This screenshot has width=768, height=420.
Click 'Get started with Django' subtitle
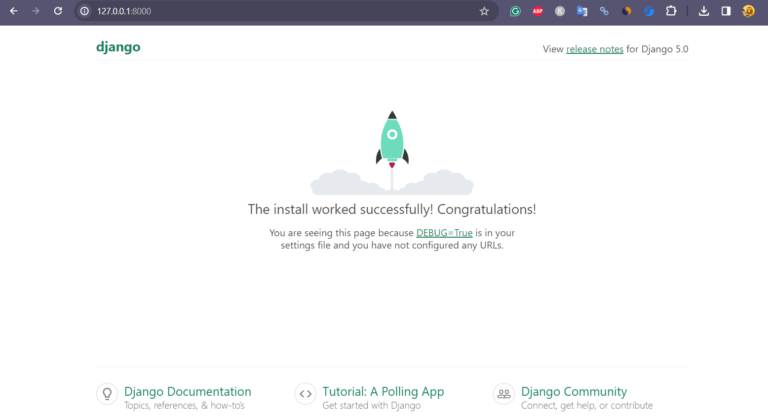pyautogui.click(x=371, y=405)
